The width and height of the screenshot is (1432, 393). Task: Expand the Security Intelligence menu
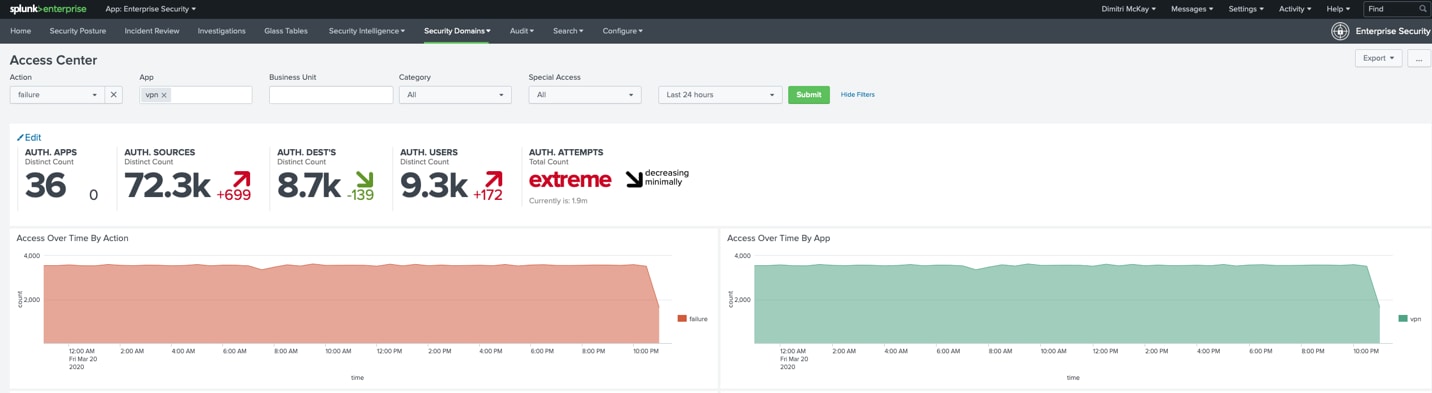tap(367, 31)
